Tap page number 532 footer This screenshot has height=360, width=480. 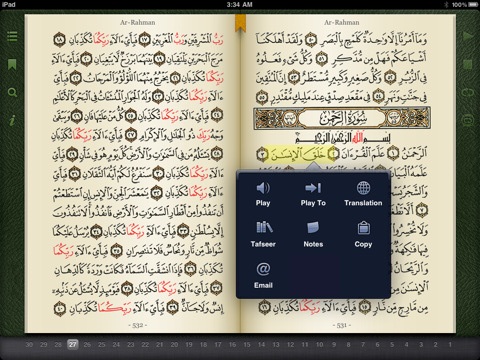pos(138,325)
